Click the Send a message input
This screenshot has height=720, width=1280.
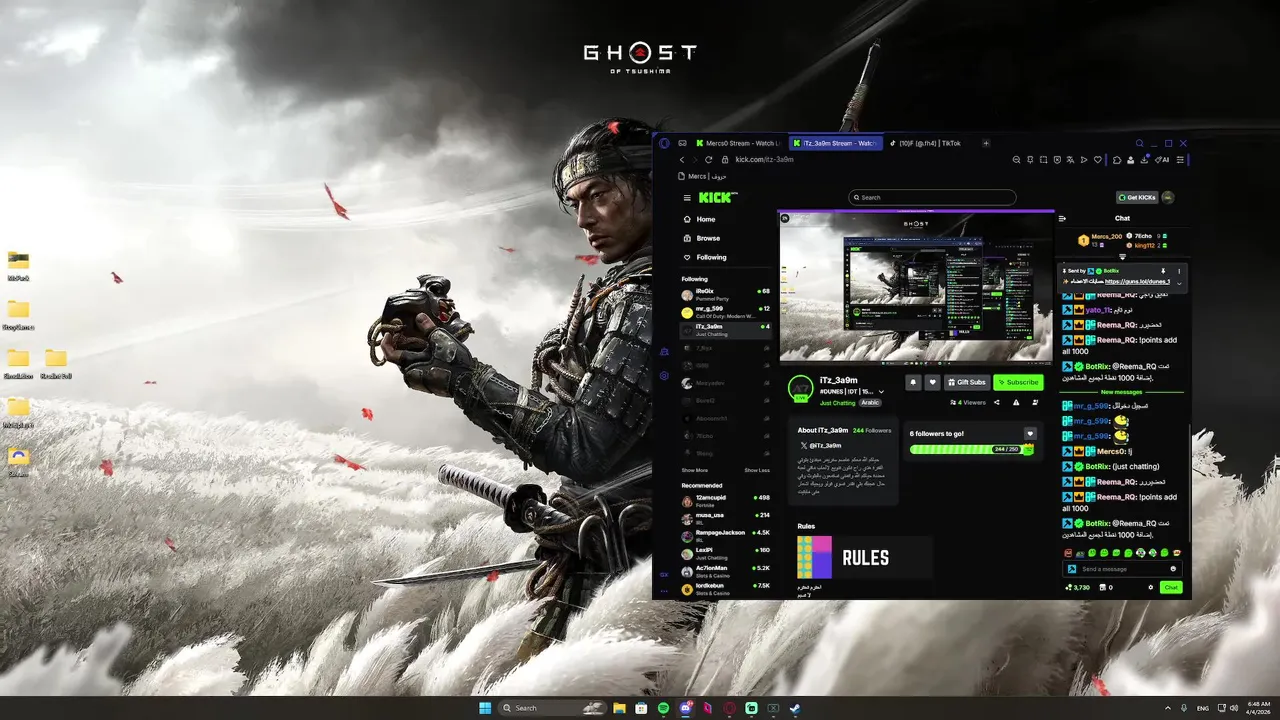tap(1121, 569)
